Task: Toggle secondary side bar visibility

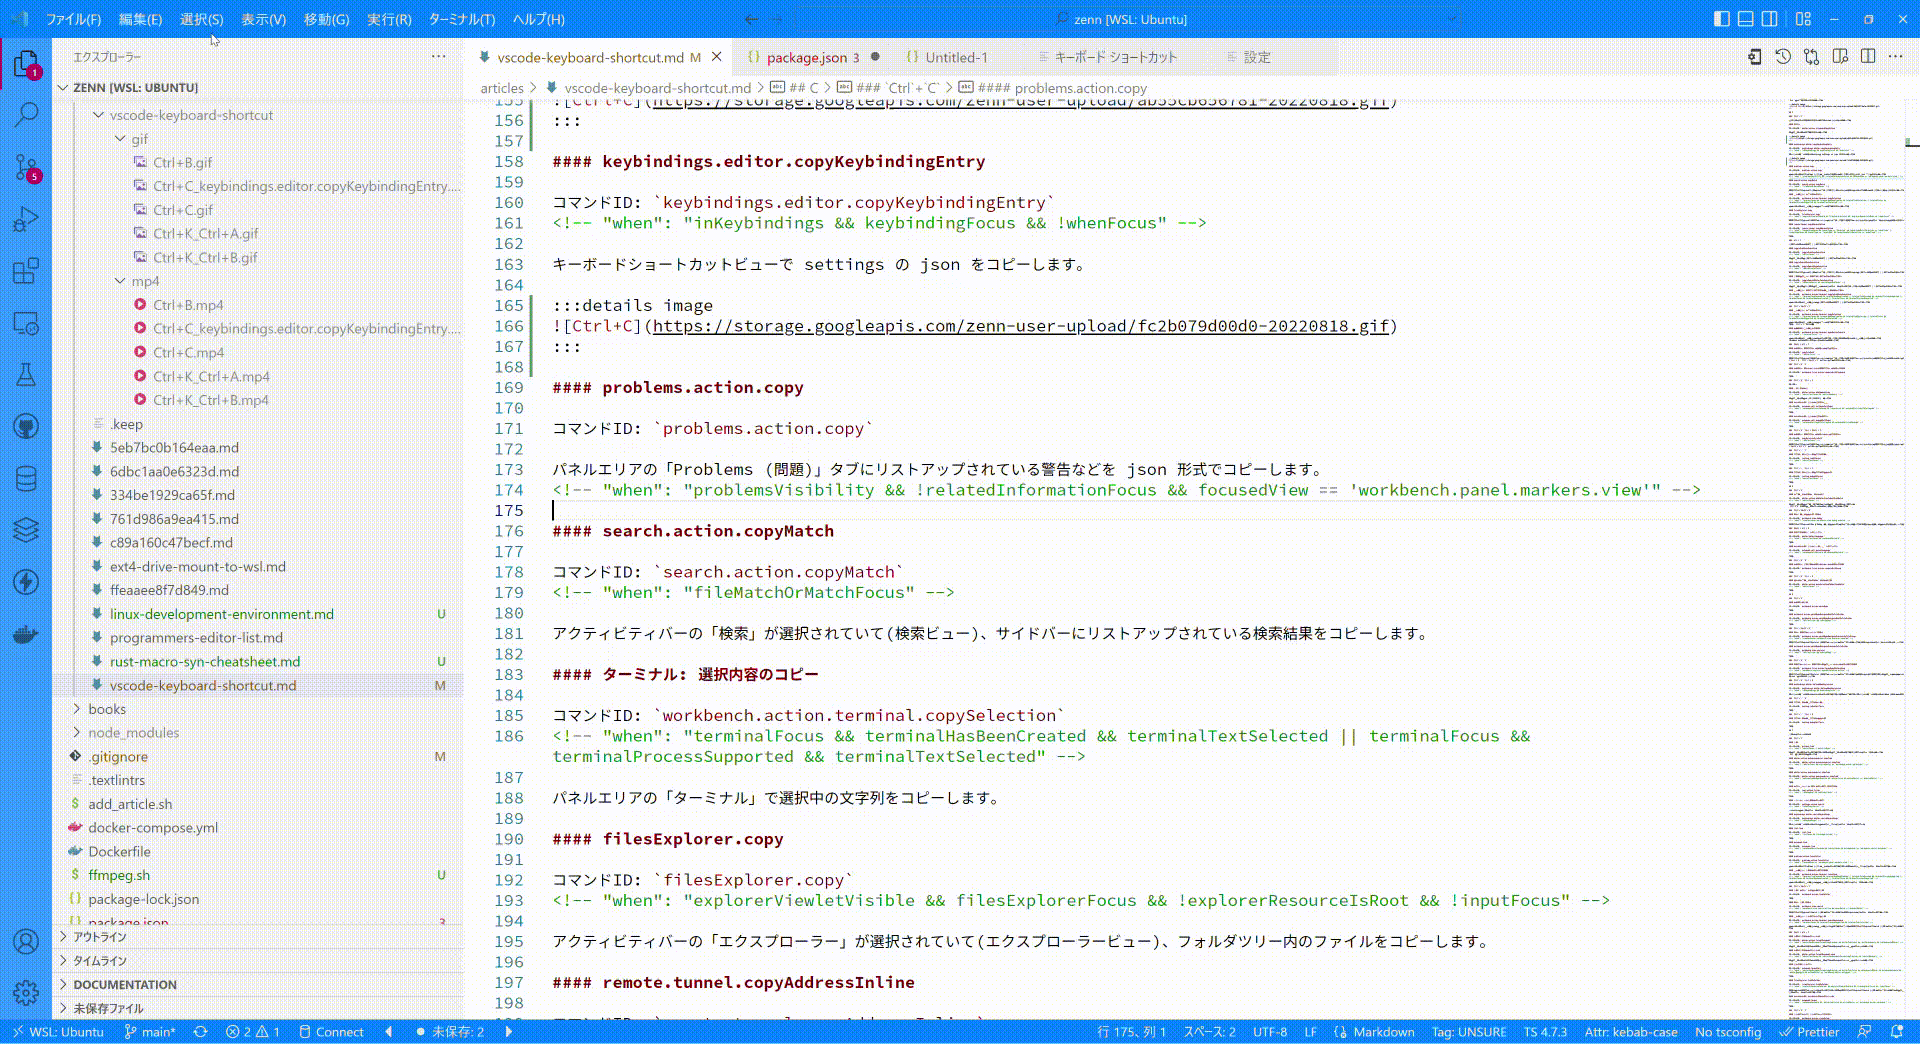Action: tap(1769, 19)
